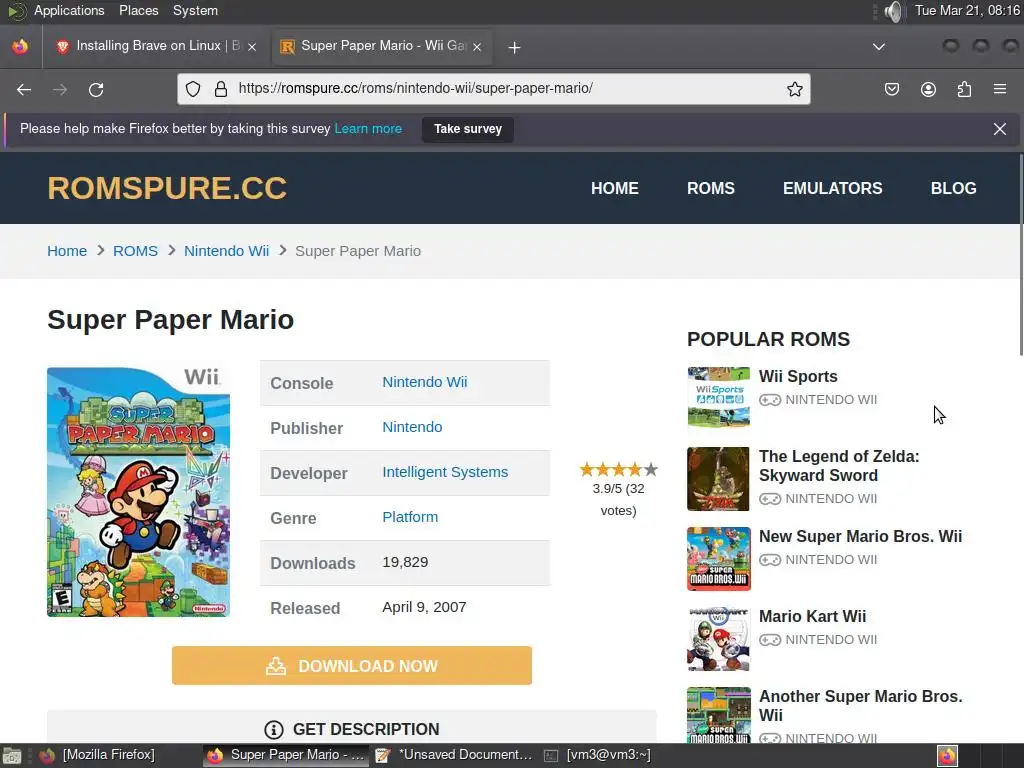This screenshot has width=1024, height=768.
Task: Open Mario Kart Wii thumbnail
Action: 718,639
